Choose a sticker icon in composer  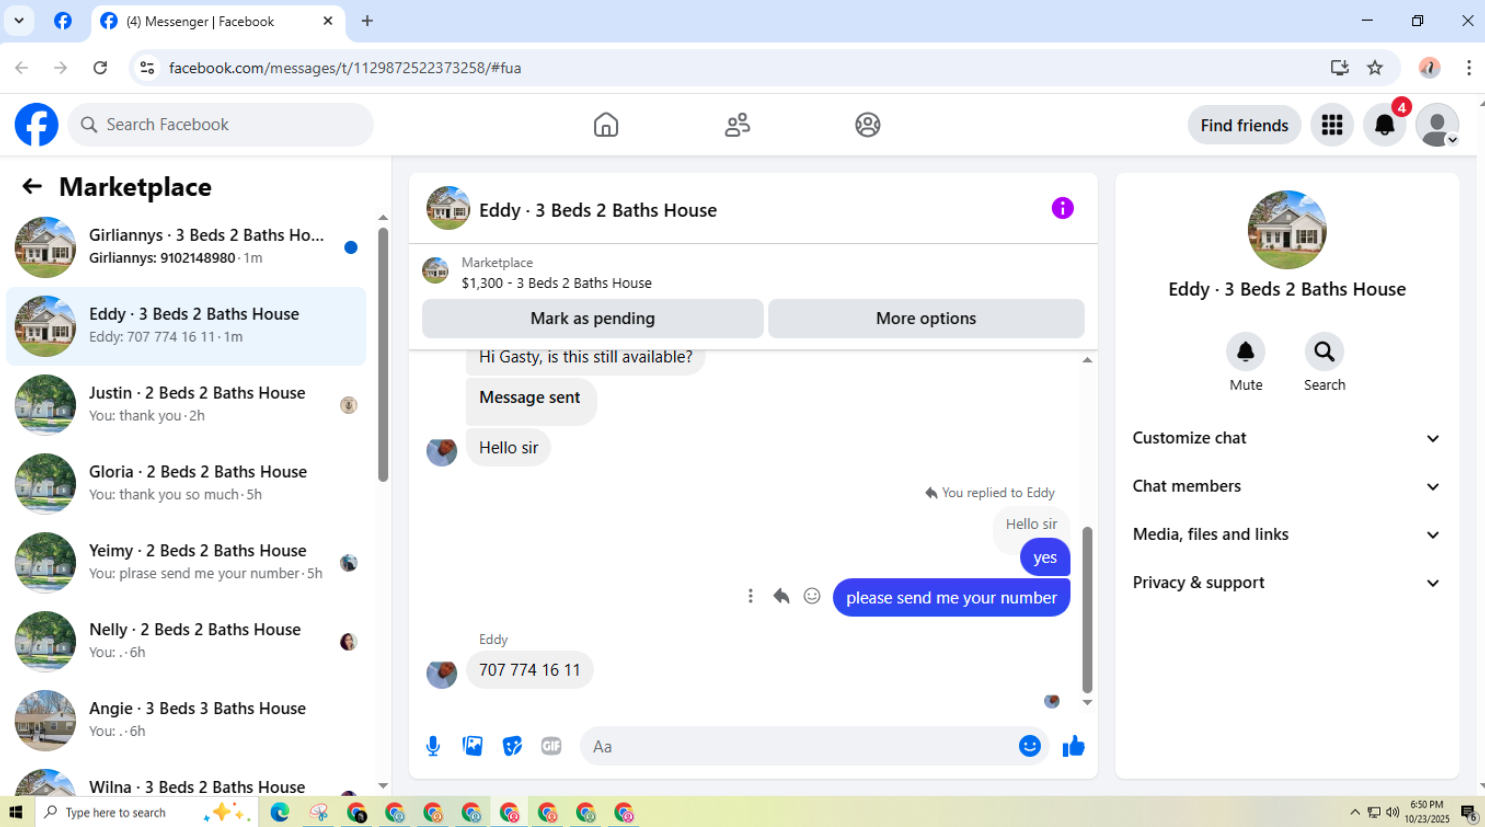pos(512,746)
